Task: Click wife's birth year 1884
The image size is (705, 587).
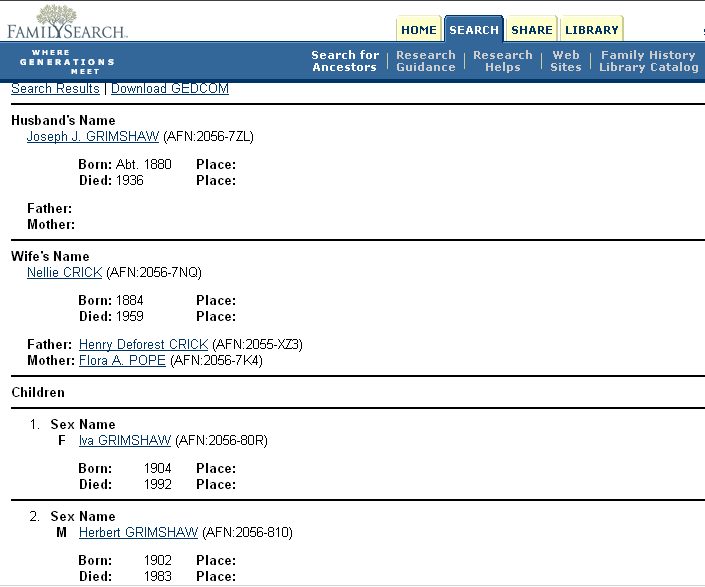Action: point(129,300)
